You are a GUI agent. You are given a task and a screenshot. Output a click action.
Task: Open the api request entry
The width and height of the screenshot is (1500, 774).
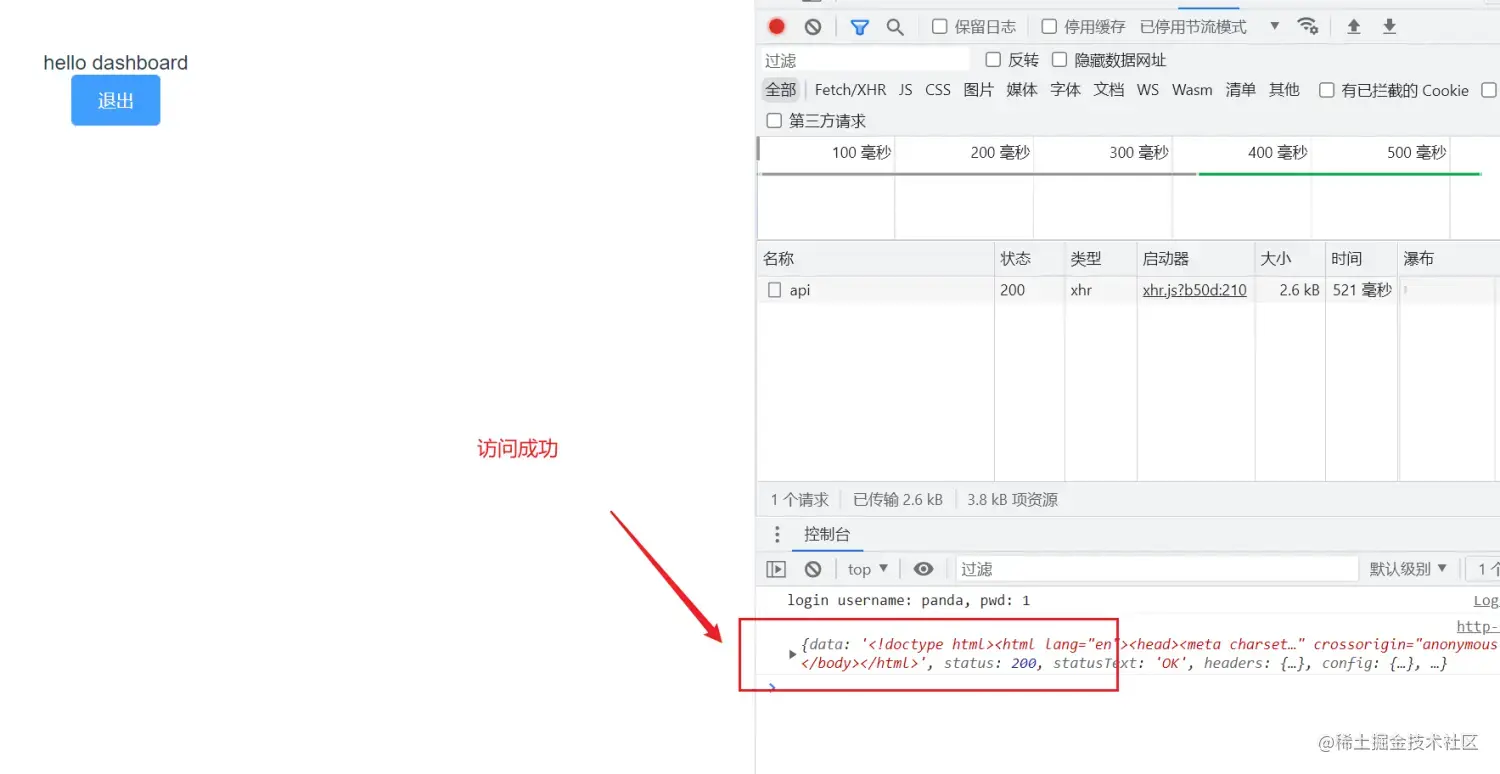click(800, 290)
